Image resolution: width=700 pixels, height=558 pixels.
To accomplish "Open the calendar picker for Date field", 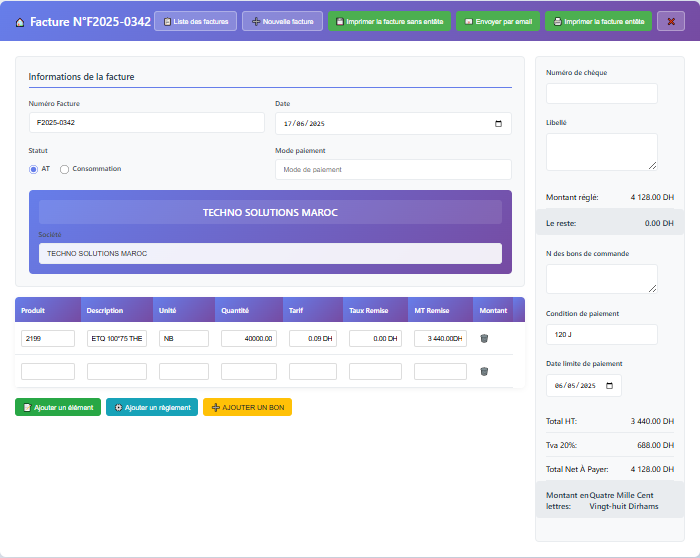I will 498,124.
